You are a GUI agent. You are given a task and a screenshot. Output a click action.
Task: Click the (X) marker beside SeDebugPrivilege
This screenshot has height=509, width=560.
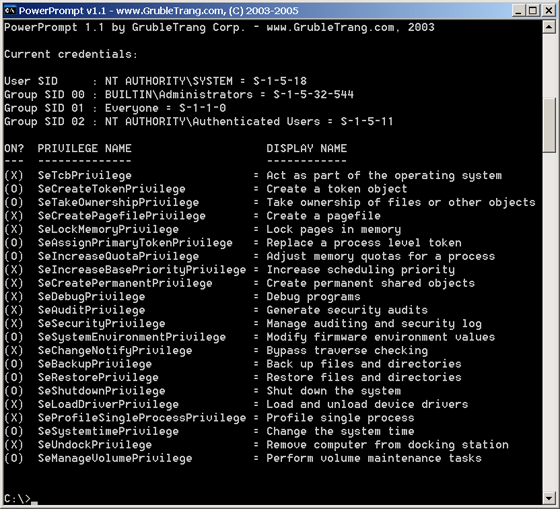[x=14, y=296]
